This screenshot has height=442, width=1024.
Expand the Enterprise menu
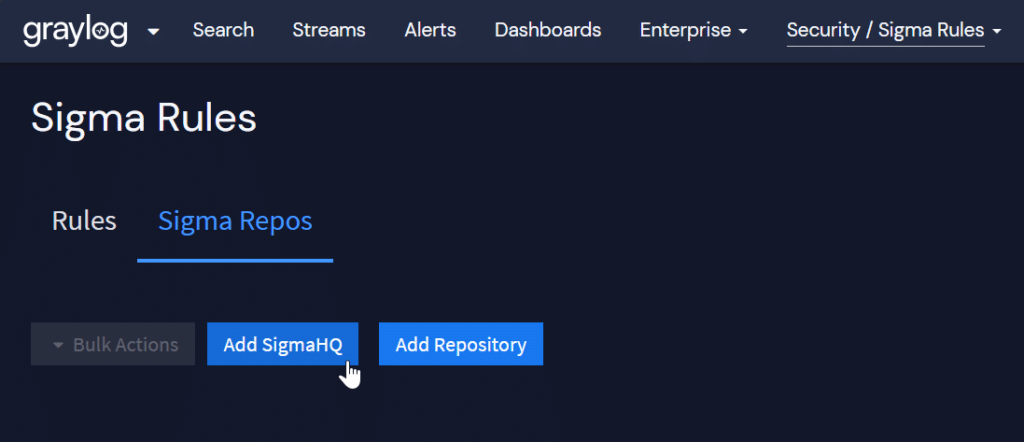686,30
